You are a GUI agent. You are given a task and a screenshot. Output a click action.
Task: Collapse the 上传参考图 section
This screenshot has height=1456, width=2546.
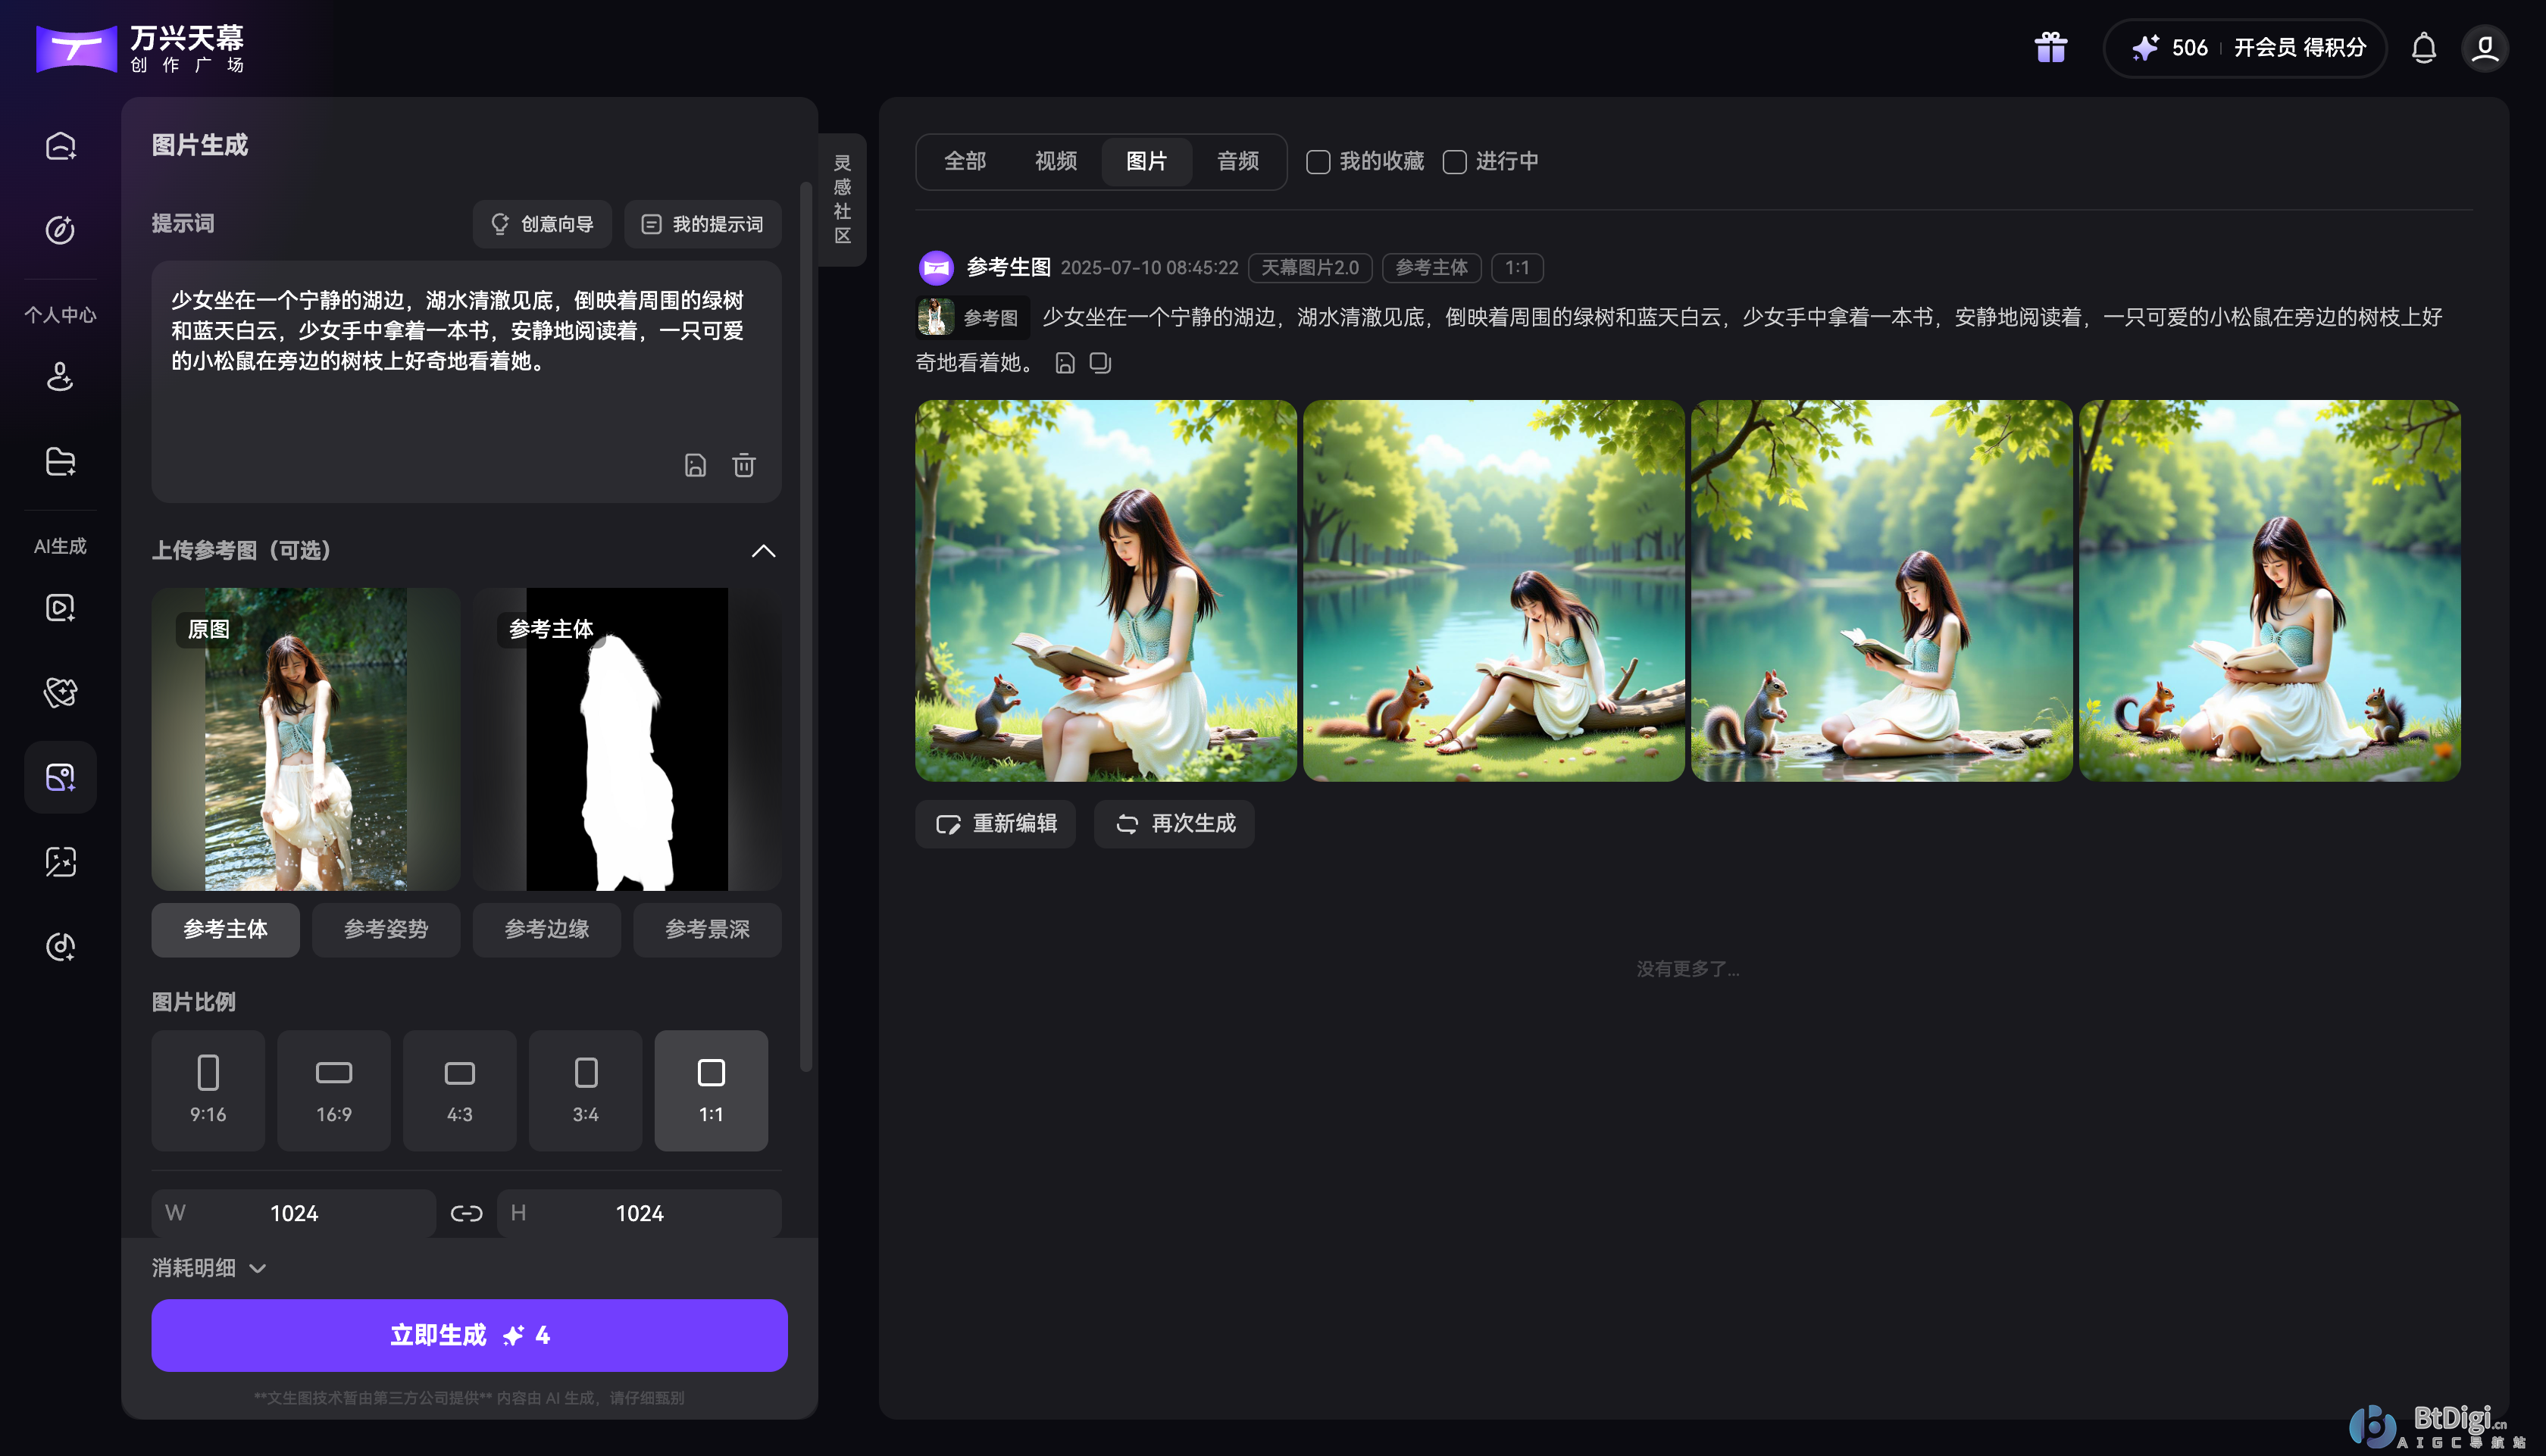763,551
